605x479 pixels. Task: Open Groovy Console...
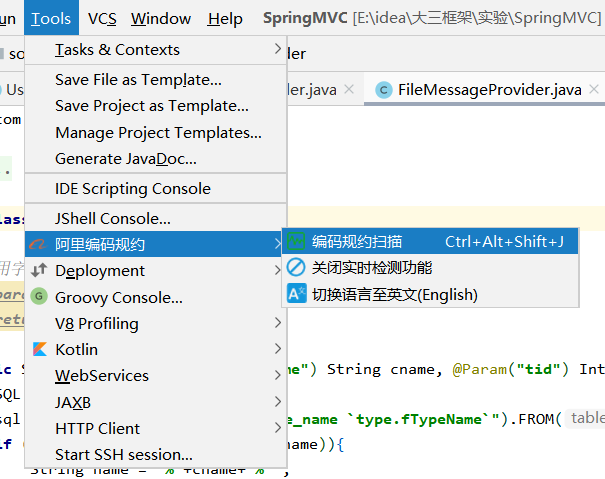[x=156, y=297]
